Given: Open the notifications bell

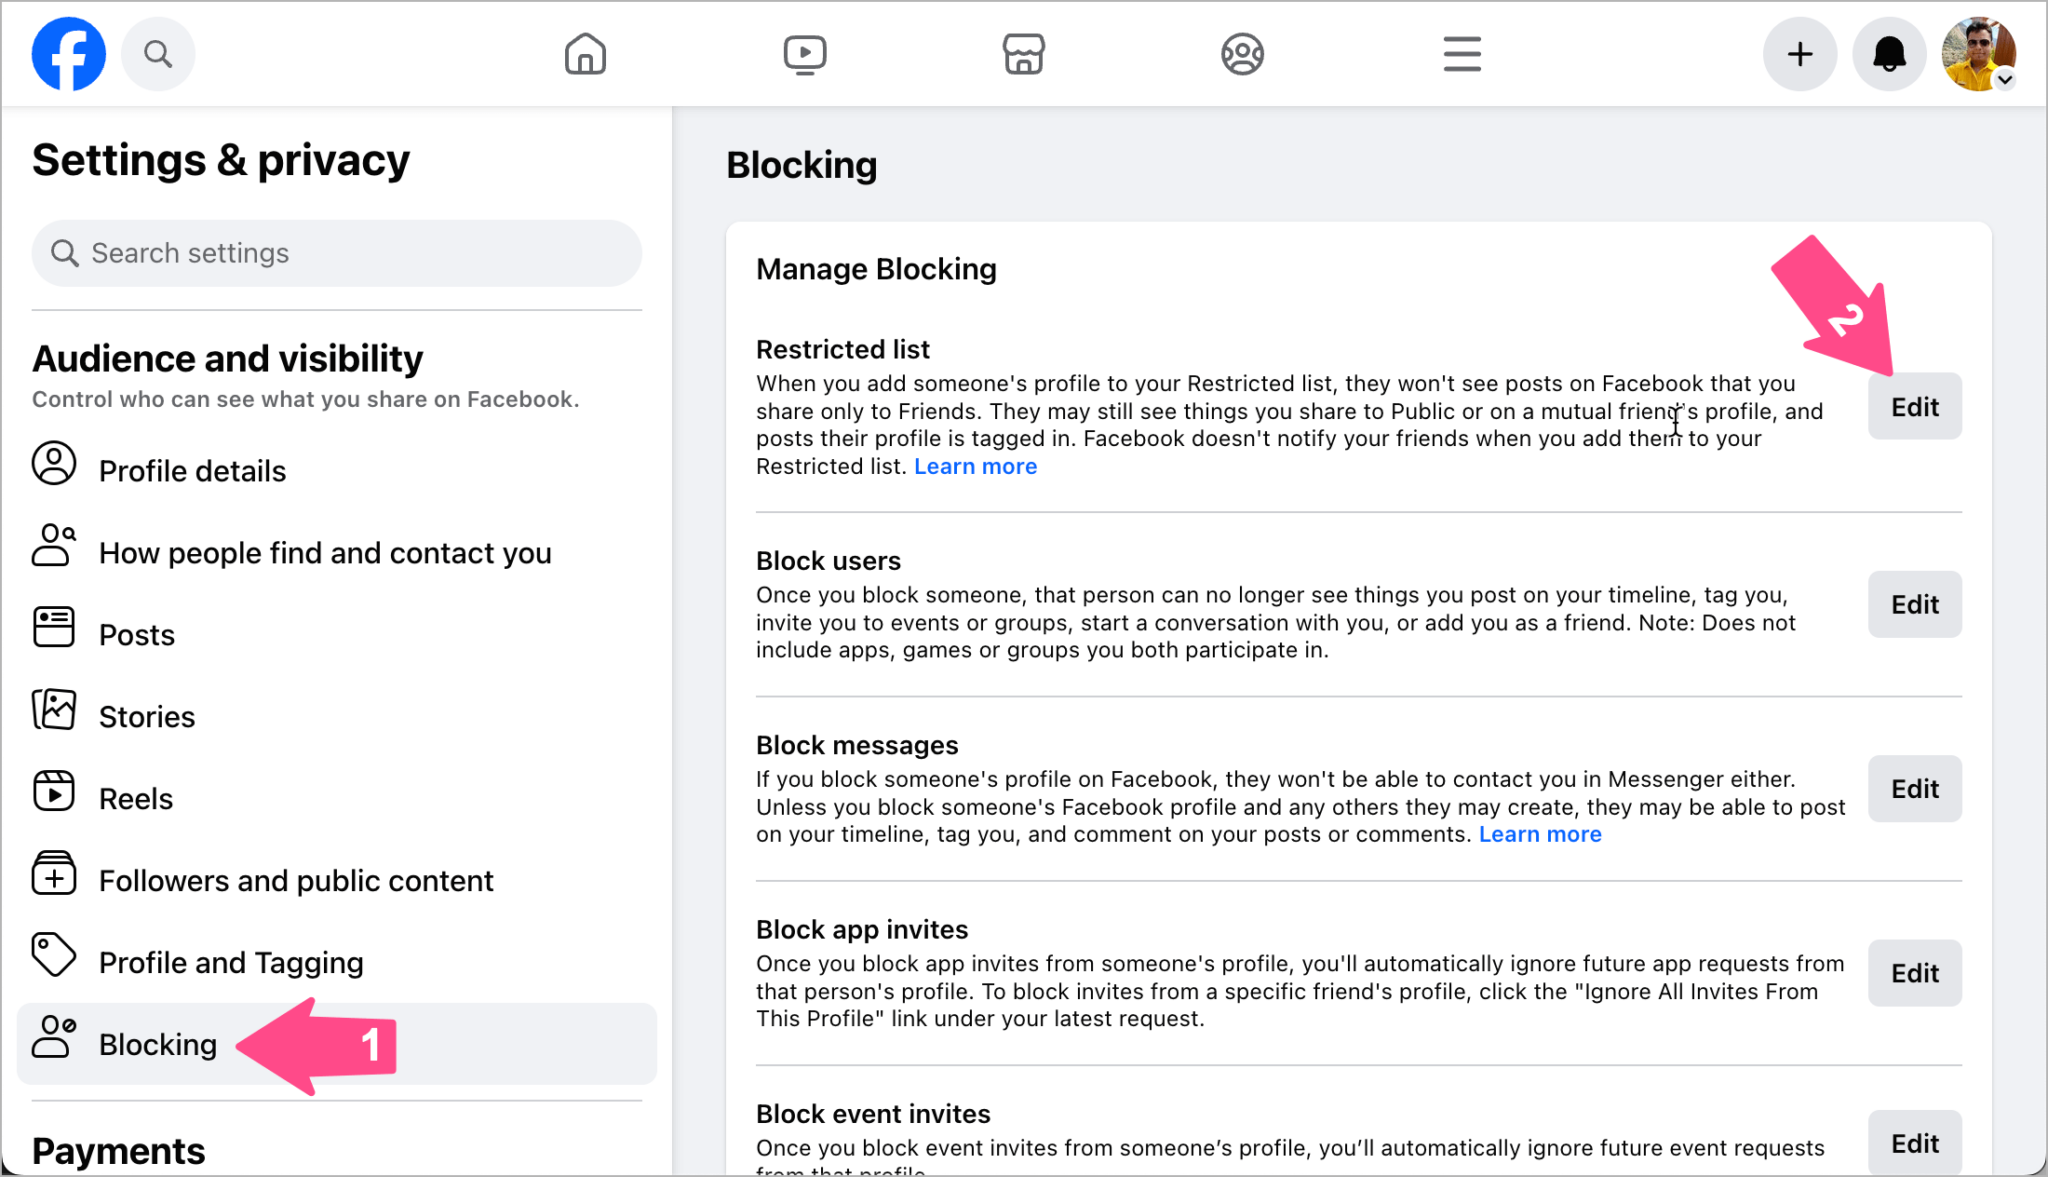Looking at the screenshot, I should [x=1888, y=53].
